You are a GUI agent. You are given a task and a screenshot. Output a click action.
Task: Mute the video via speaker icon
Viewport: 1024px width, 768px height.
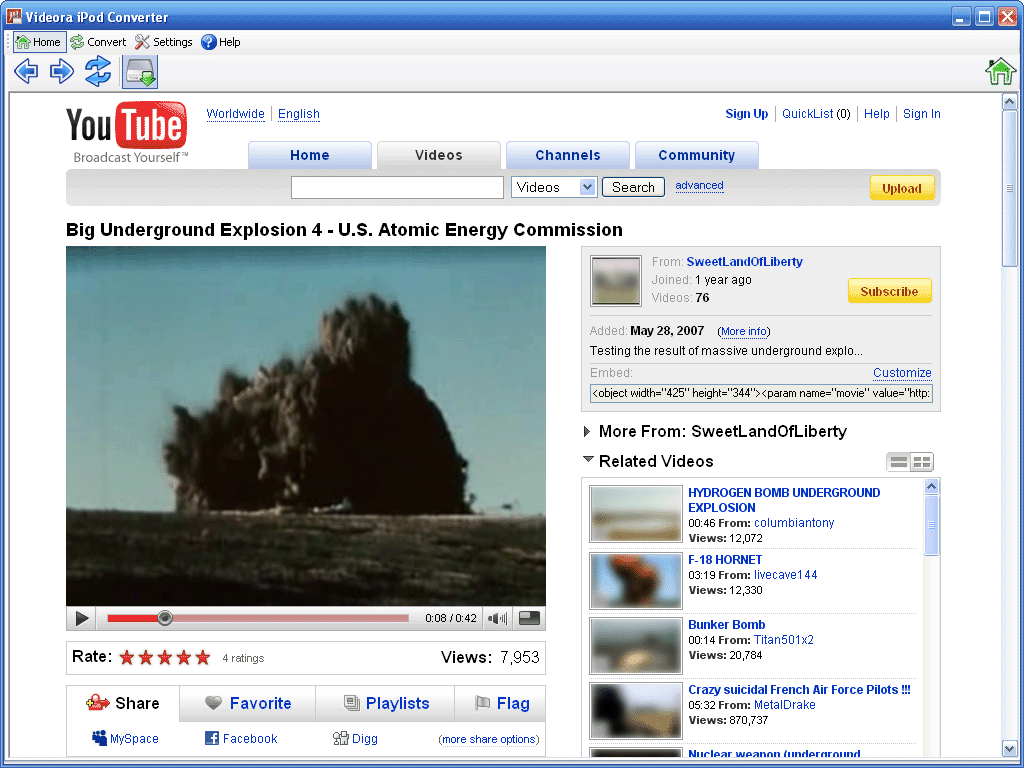(498, 618)
